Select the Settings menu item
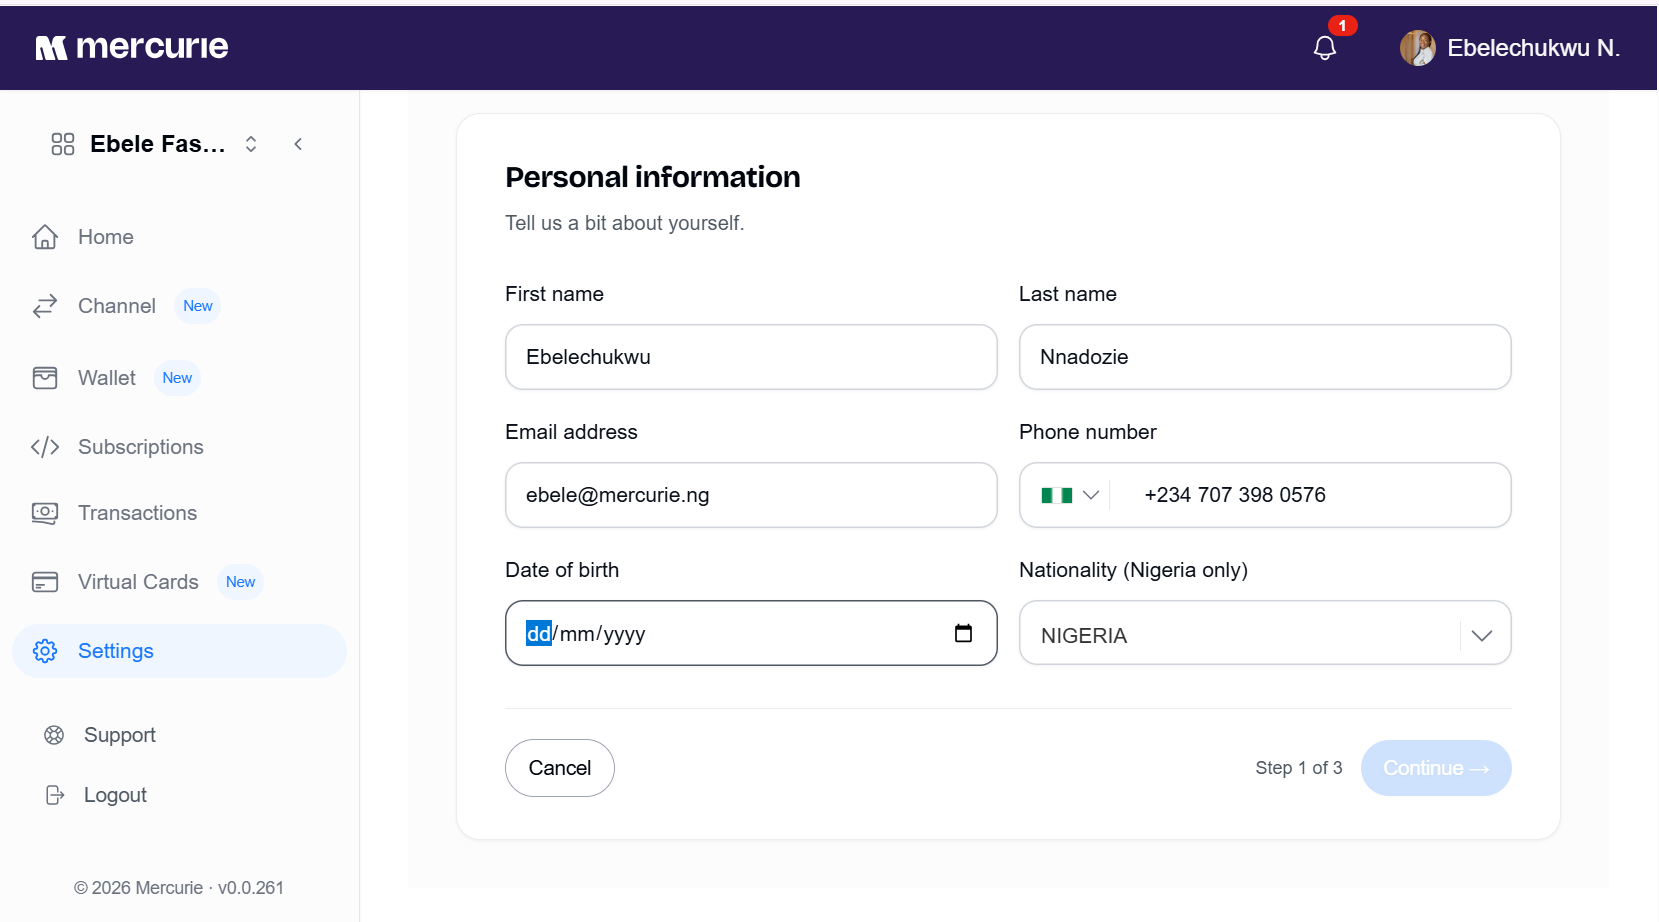Viewport: 1659px width, 922px height. pos(179,651)
